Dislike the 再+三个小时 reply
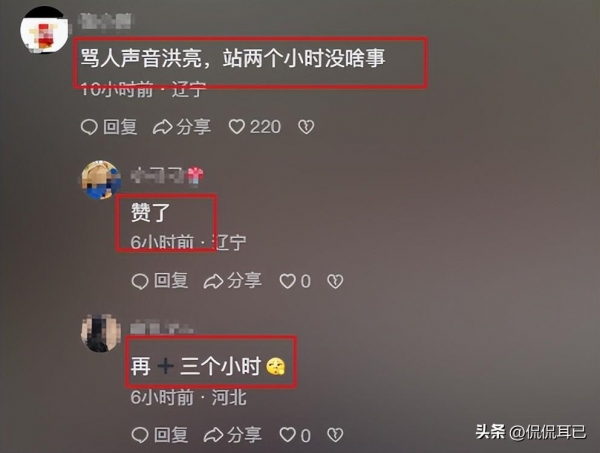 point(335,435)
